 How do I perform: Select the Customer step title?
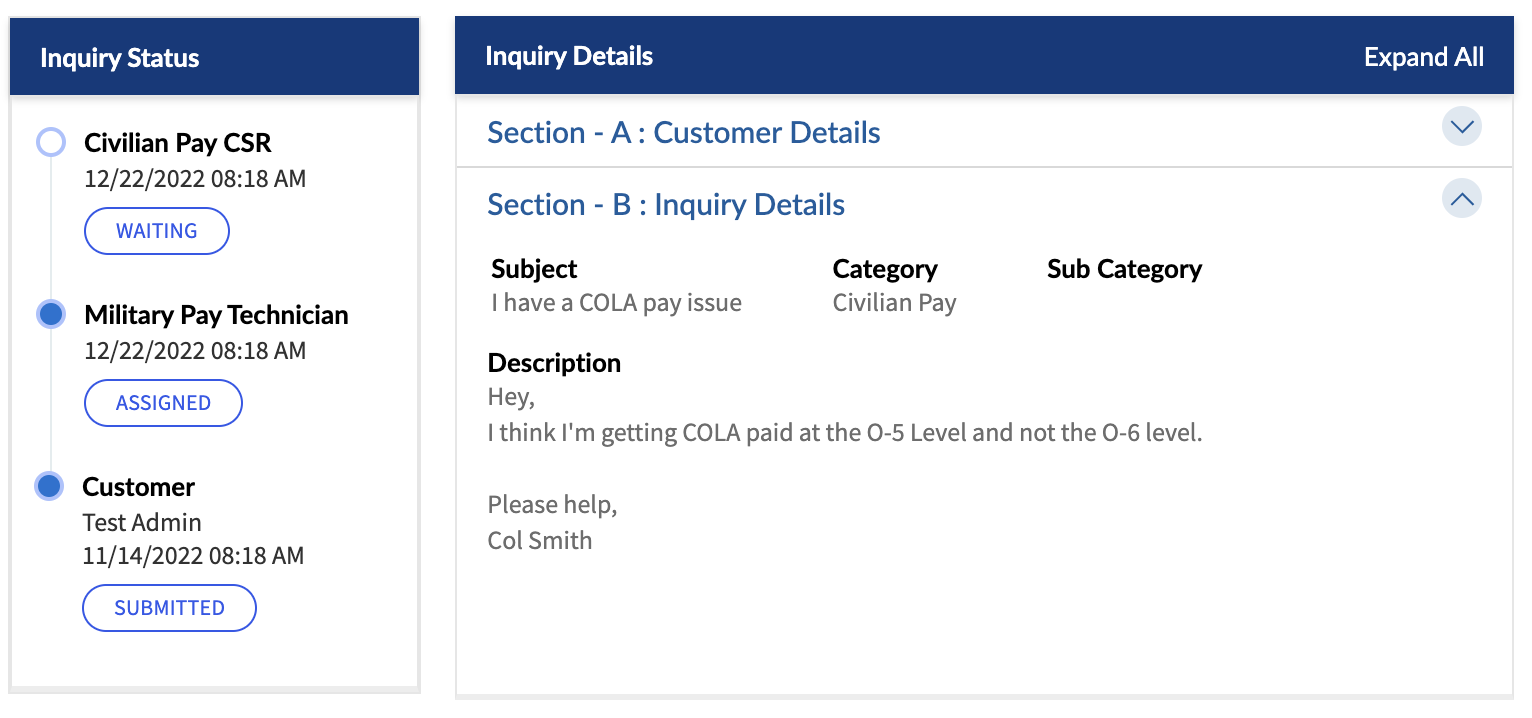click(x=138, y=487)
